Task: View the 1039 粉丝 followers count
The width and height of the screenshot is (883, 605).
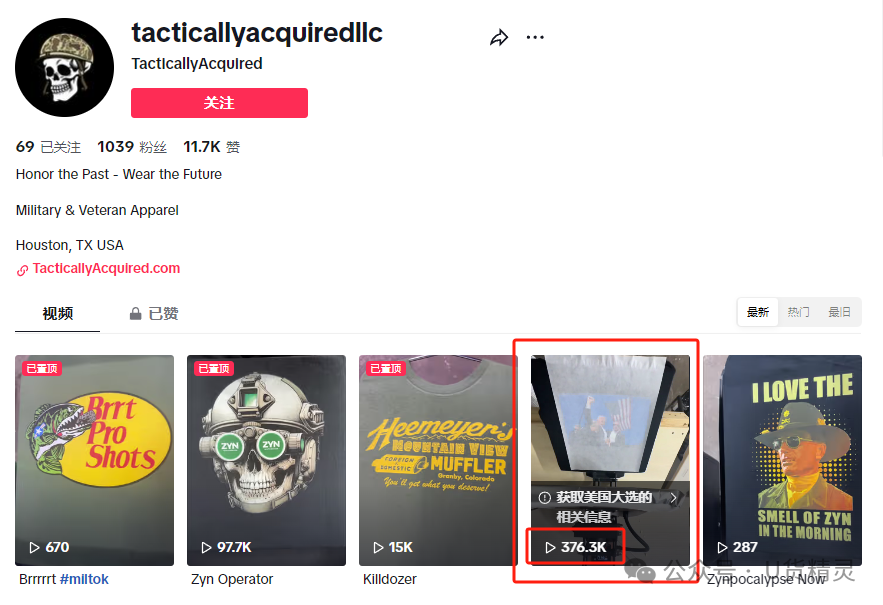Action: tap(132, 147)
